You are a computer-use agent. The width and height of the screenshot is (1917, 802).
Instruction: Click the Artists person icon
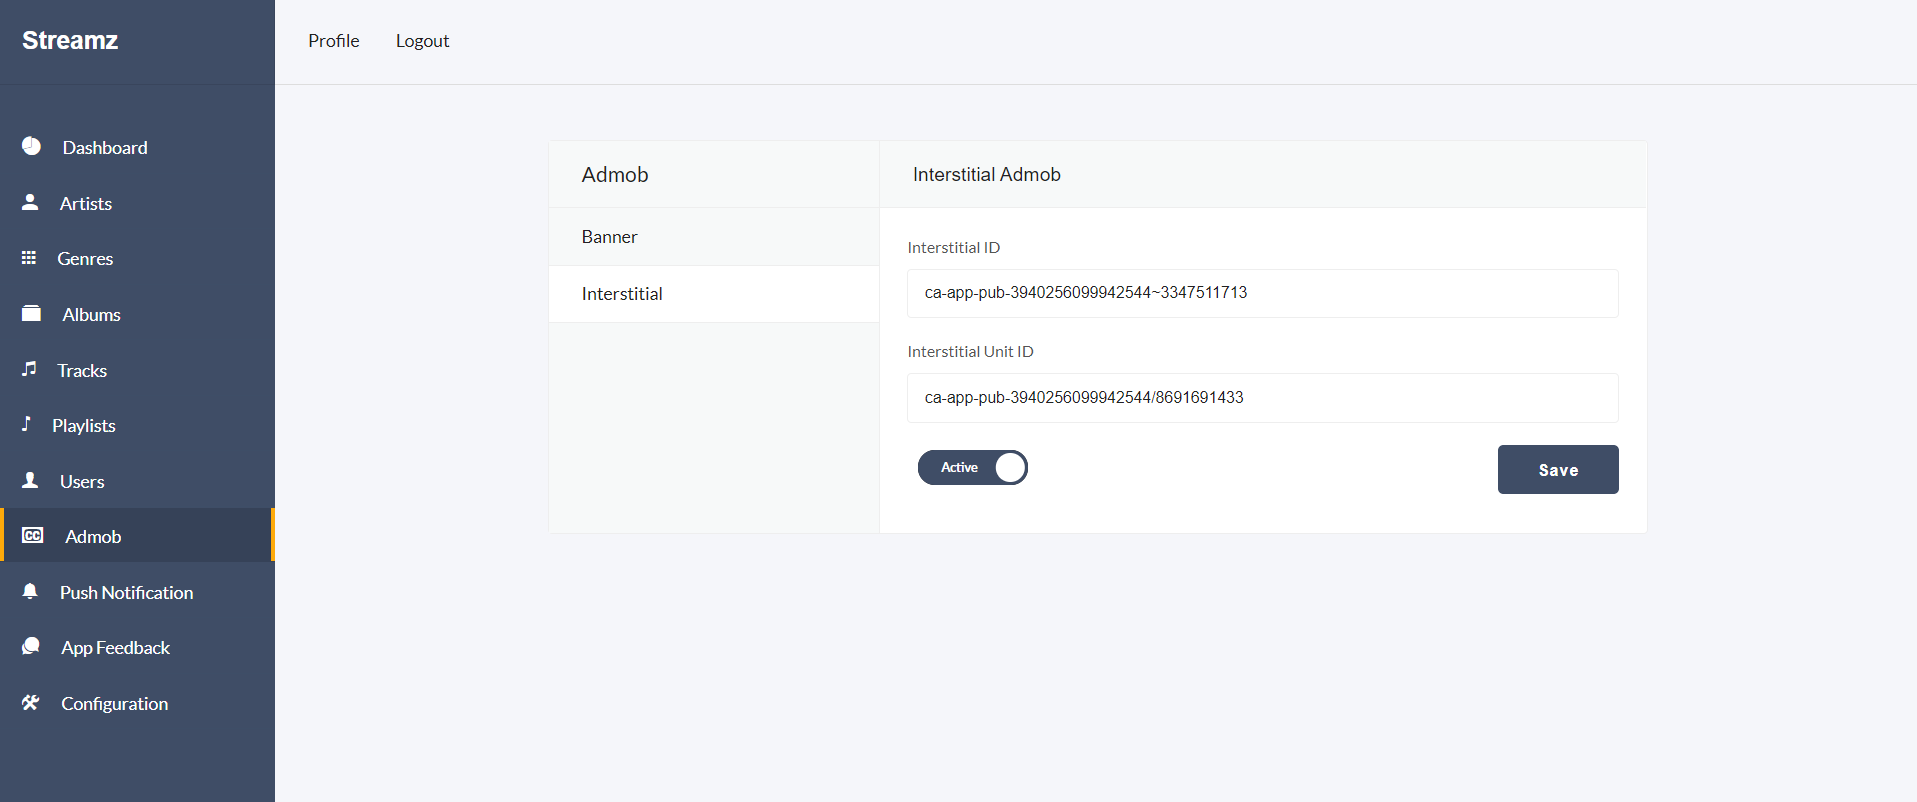tap(30, 202)
